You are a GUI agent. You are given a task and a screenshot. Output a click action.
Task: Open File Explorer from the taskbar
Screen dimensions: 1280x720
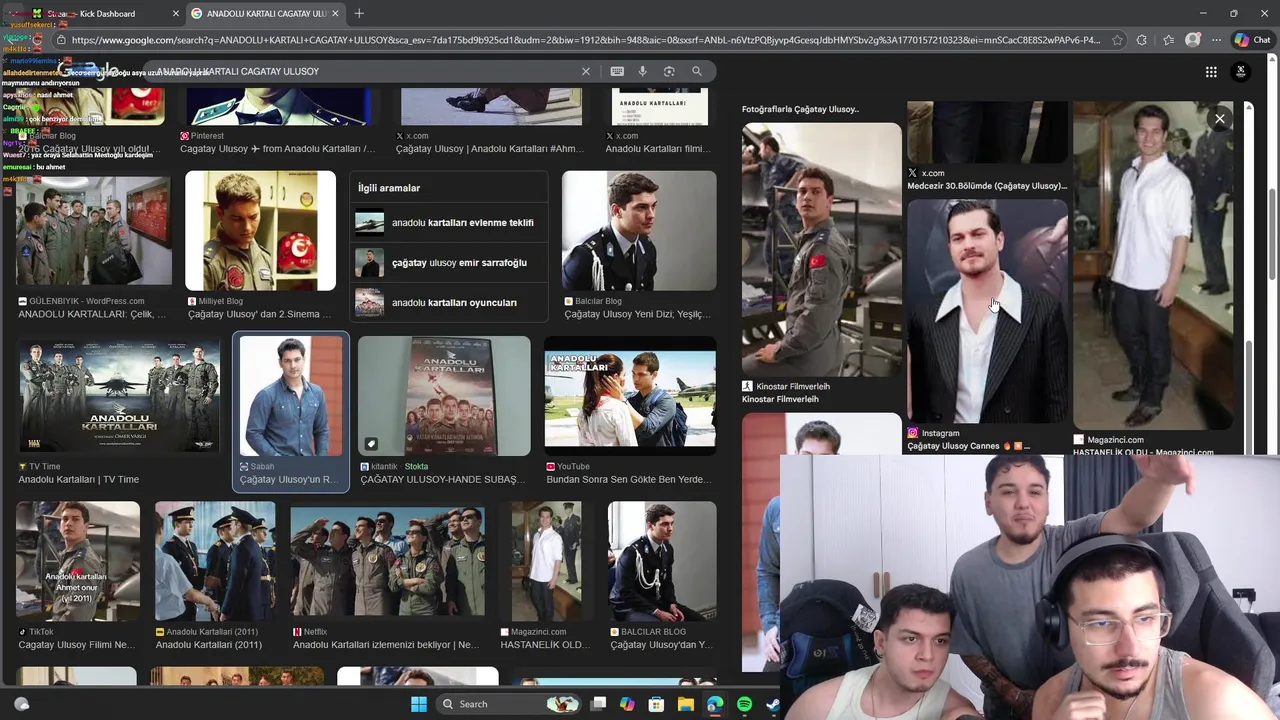click(686, 704)
